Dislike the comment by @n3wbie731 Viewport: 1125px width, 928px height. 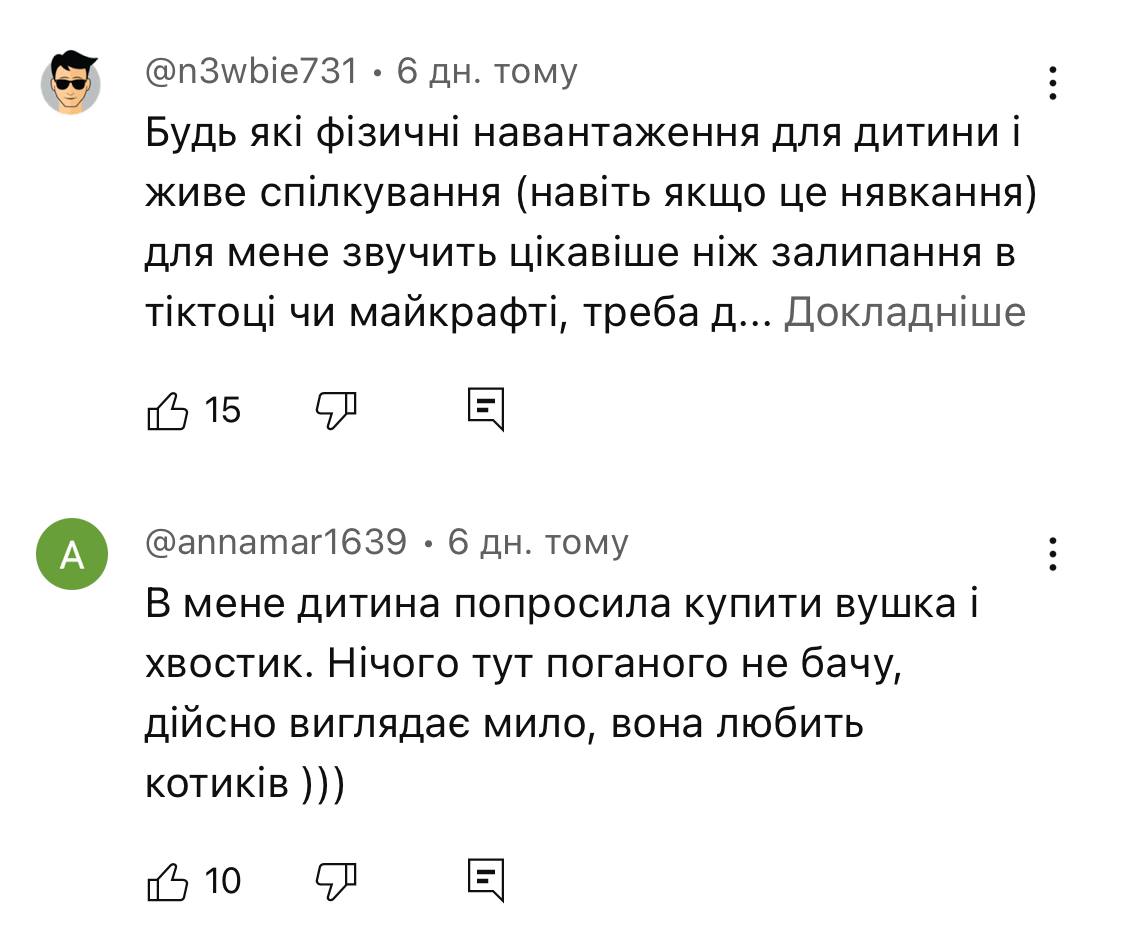coord(336,410)
